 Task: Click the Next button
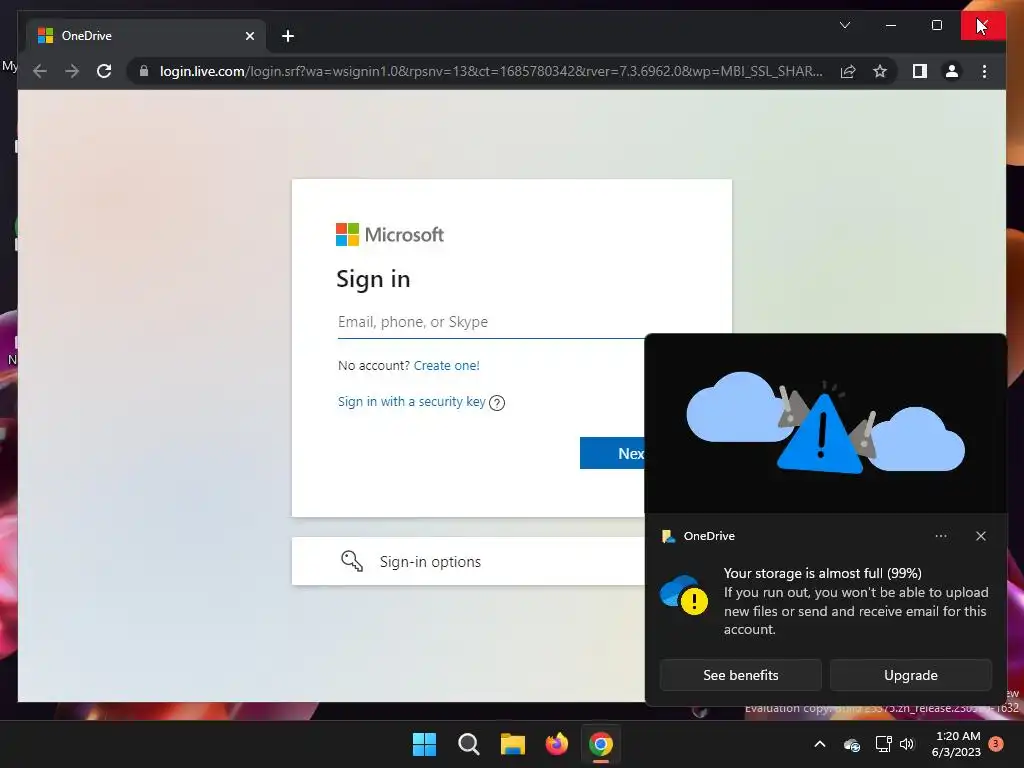click(613, 453)
